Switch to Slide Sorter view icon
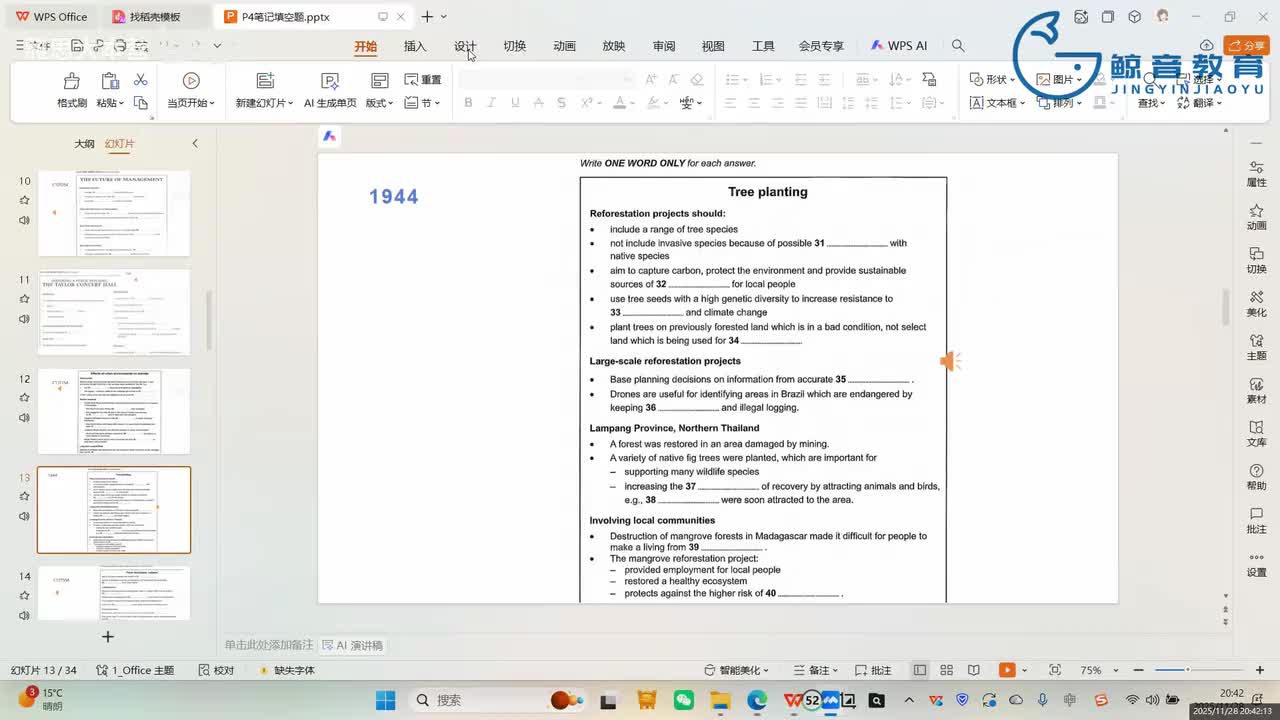 click(x=946, y=670)
